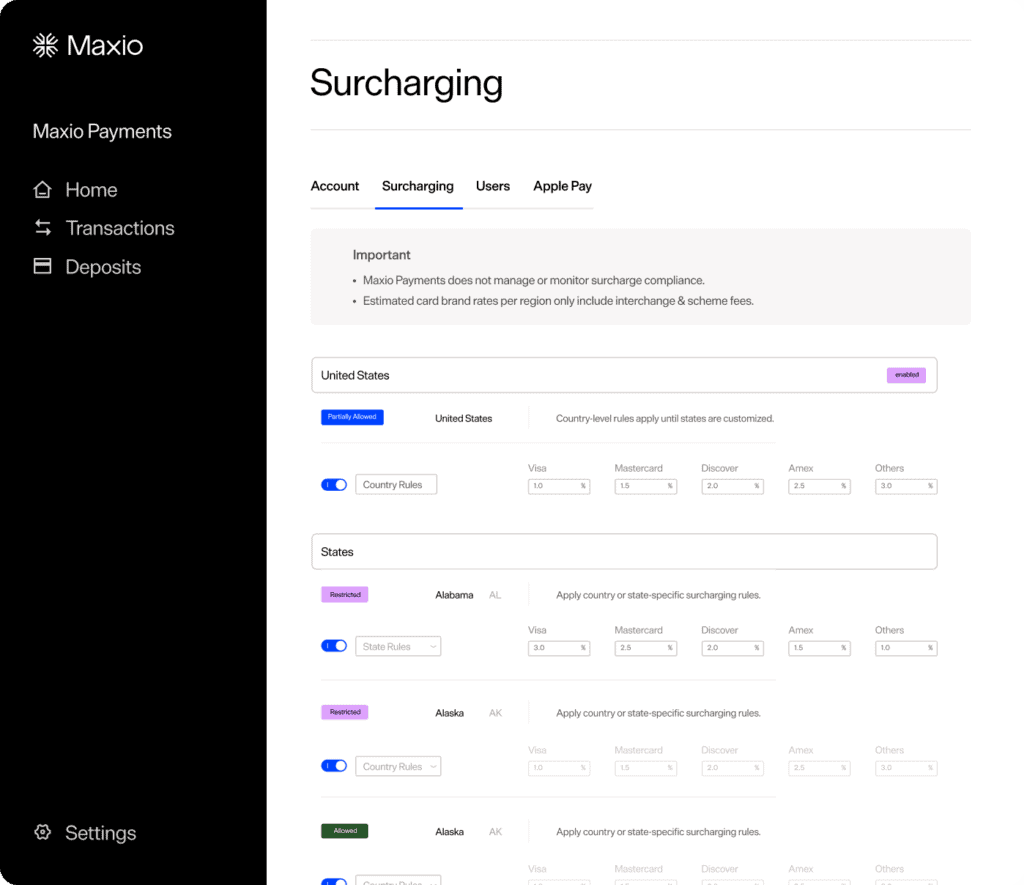
Task: Click the Home house icon
Action: click(42, 189)
